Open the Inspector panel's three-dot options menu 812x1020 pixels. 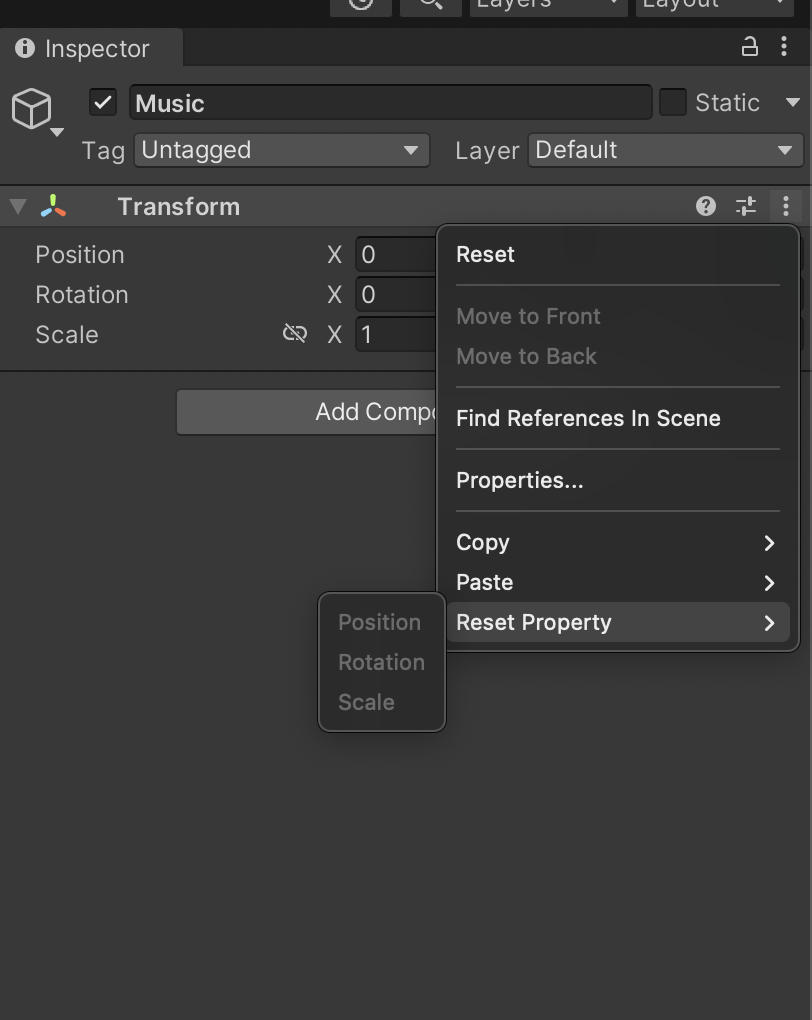784,47
